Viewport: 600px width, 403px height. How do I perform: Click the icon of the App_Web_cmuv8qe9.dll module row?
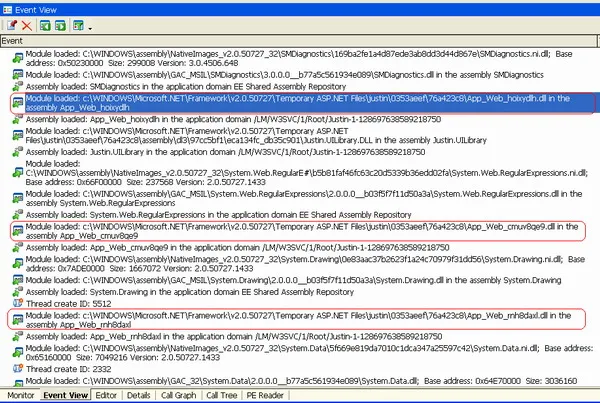tap(18, 231)
